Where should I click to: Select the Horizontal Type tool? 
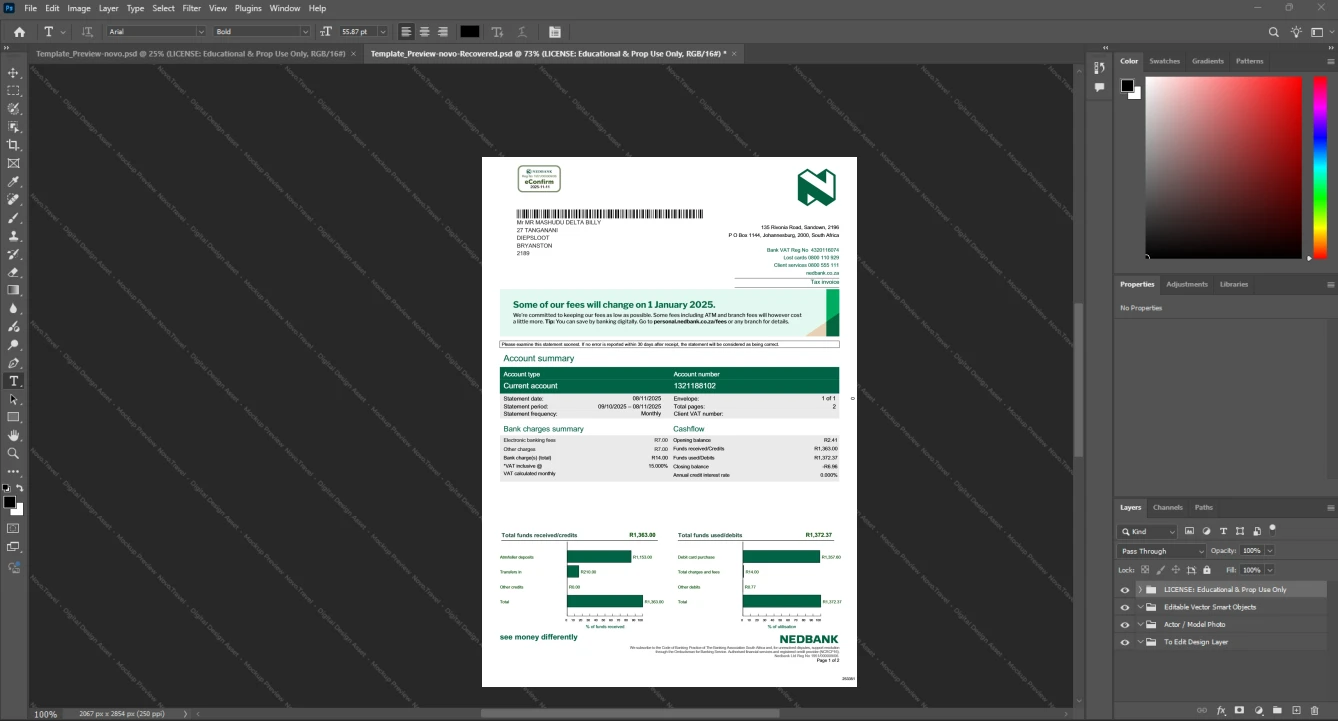point(14,381)
